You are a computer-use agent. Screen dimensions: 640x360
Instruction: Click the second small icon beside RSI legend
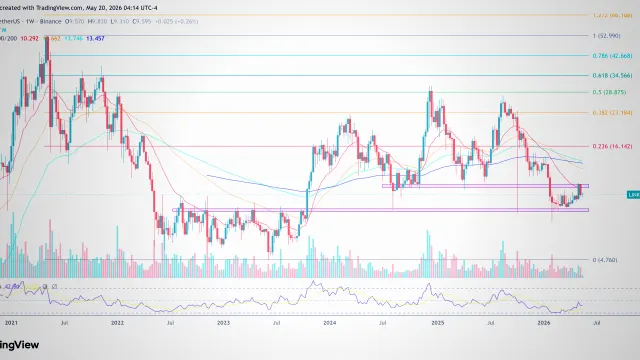[x=54, y=287]
